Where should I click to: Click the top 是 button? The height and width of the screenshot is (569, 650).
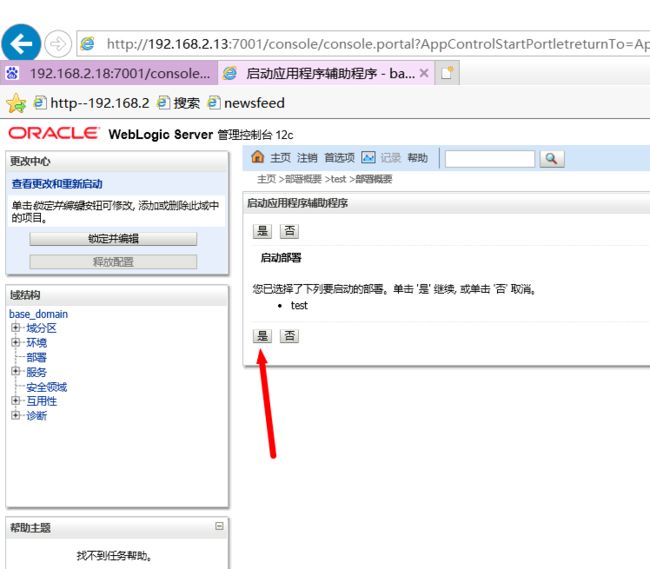click(x=262, y=231)
